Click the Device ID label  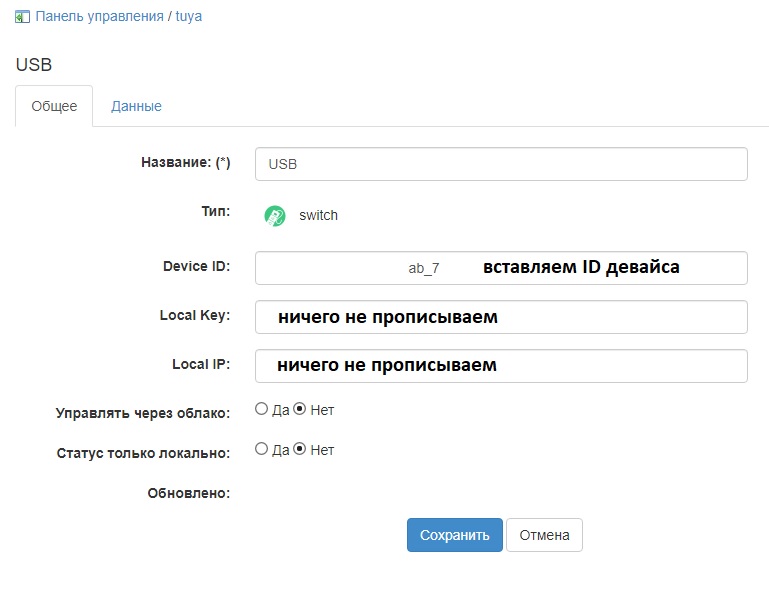(x=196, y=266)
